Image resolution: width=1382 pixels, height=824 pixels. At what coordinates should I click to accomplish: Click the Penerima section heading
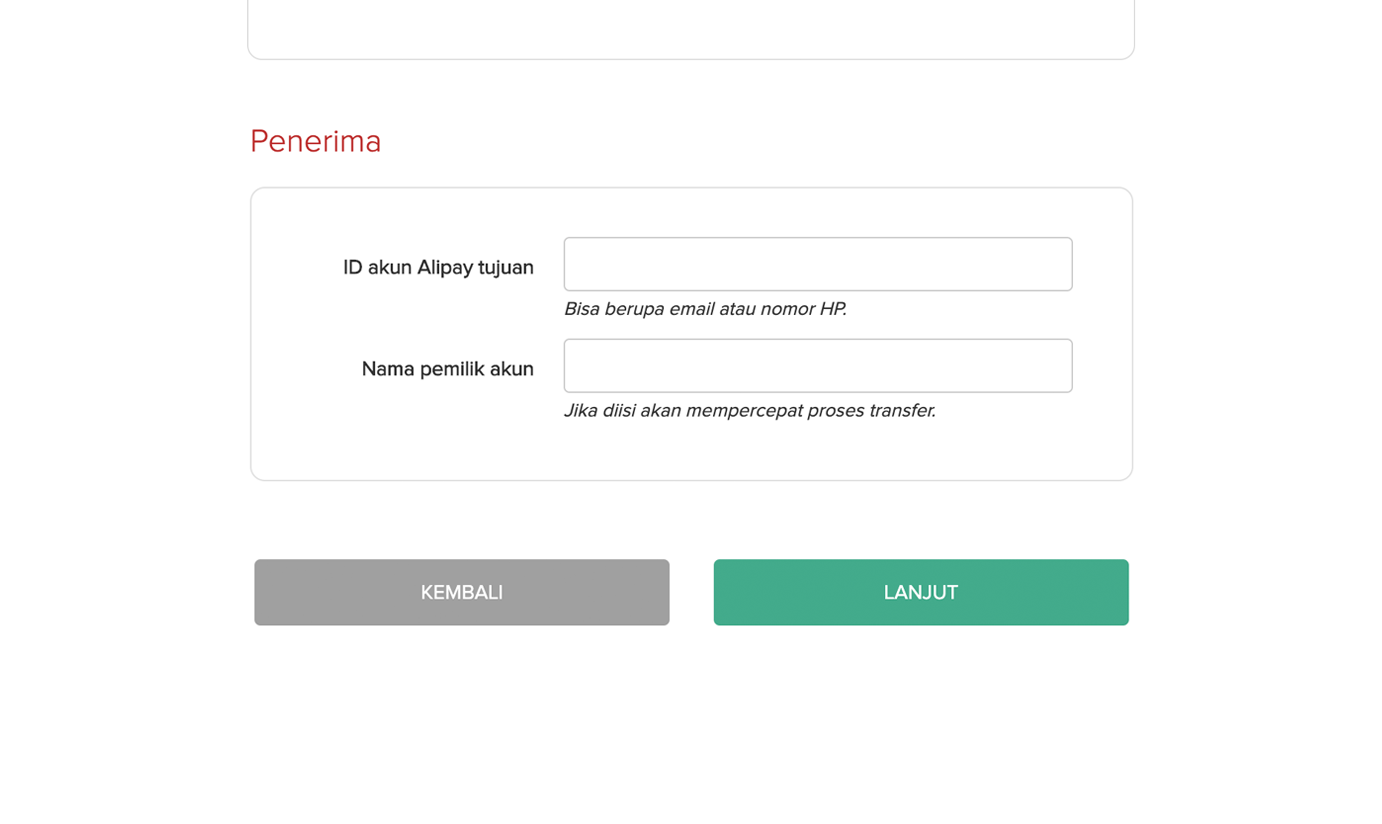click(x=315, y=141)
